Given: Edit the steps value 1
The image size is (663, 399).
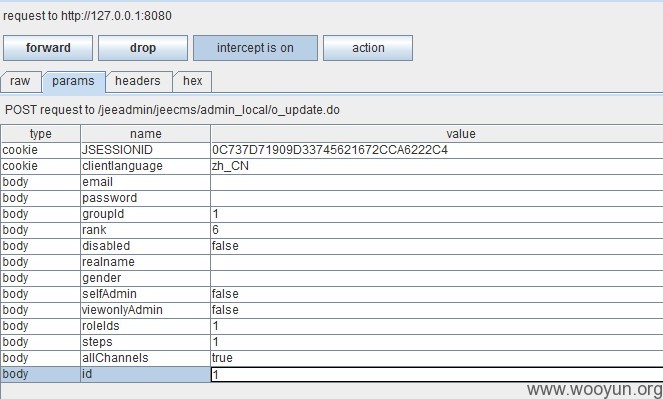Looking at the screenshot, I should [437, 343].
